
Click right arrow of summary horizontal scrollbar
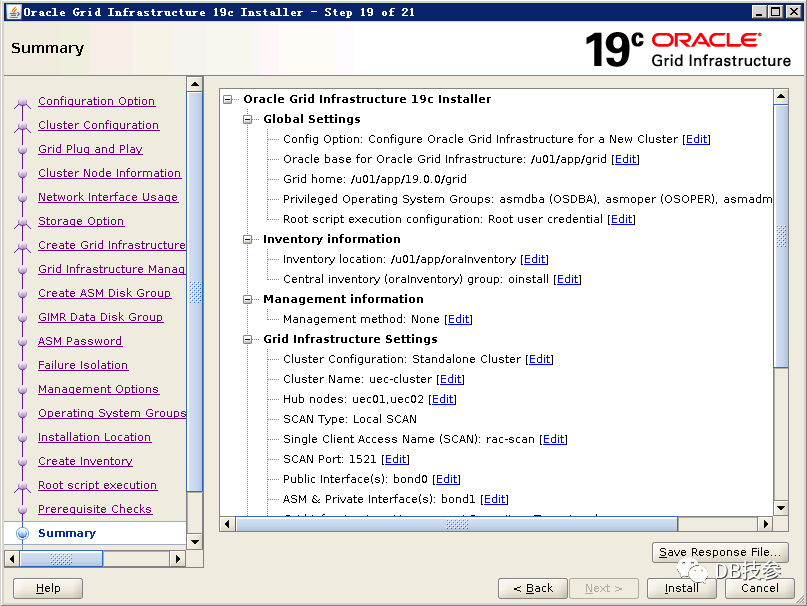point(766,524)
